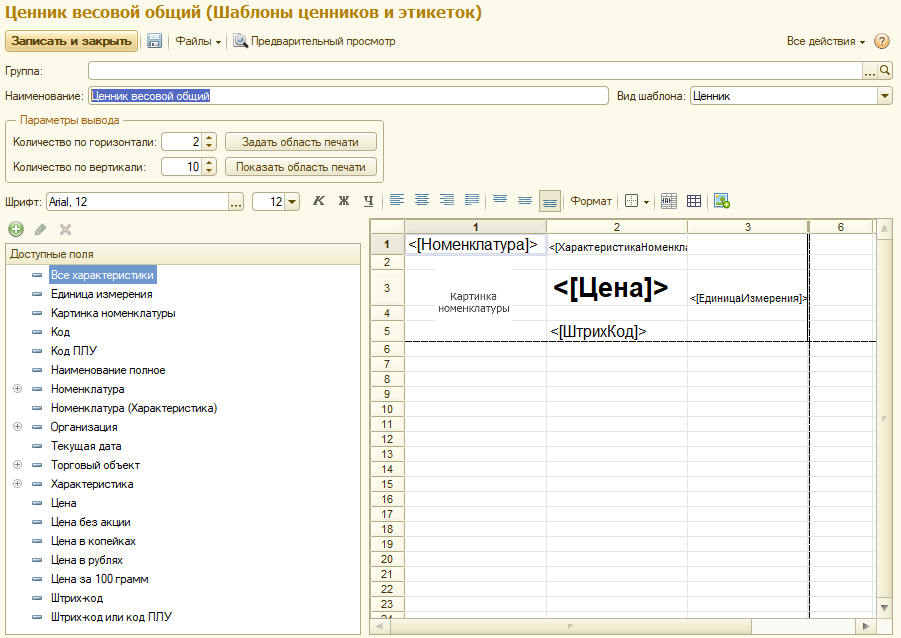
Task: Click the table grid icon
Action: point(694,201)
